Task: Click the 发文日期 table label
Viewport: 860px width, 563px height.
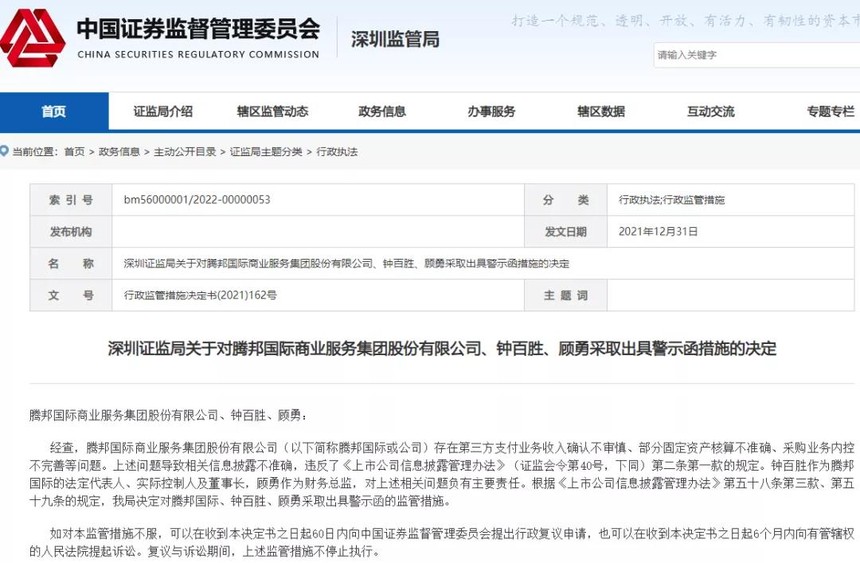Action: pos(565,232)
